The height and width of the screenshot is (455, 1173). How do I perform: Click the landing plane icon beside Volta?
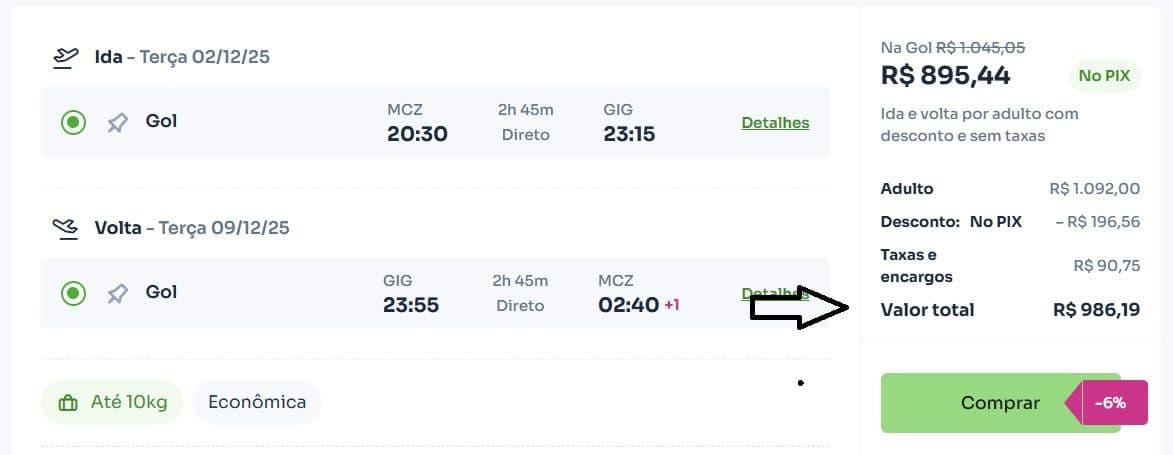point(66,228)
